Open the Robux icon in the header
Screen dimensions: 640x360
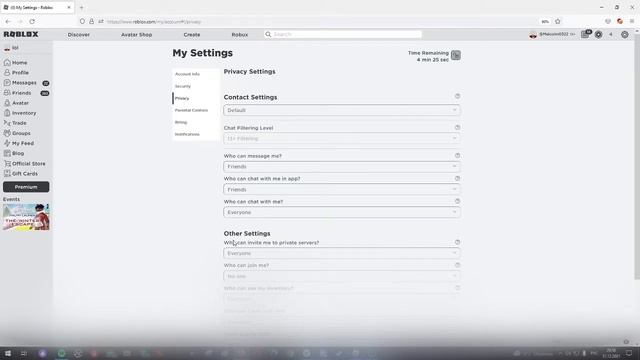point(599,35)
